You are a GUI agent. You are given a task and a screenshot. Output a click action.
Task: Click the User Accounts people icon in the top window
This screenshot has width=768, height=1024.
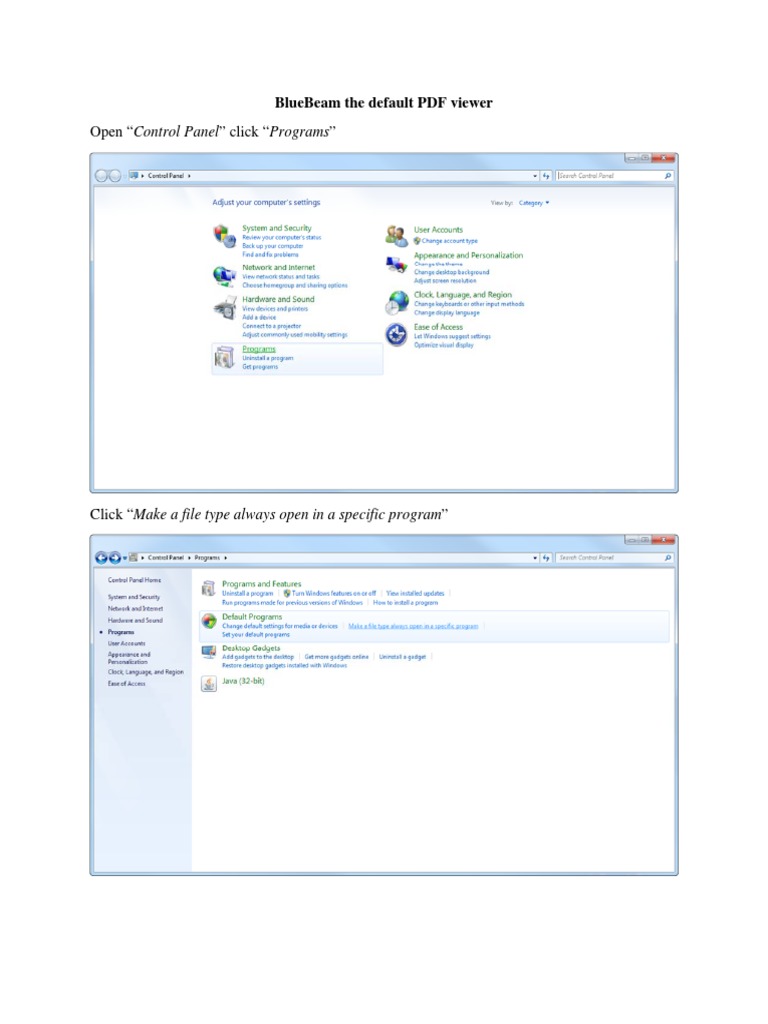click(x=396, y=236)
